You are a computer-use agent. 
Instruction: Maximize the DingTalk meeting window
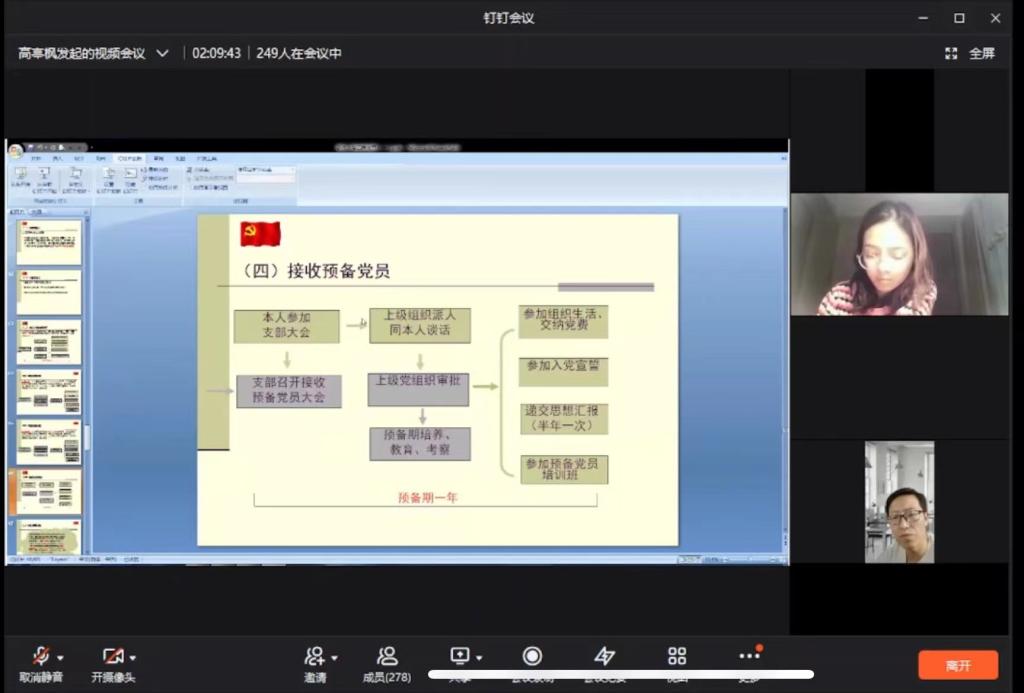pos(959,18)
